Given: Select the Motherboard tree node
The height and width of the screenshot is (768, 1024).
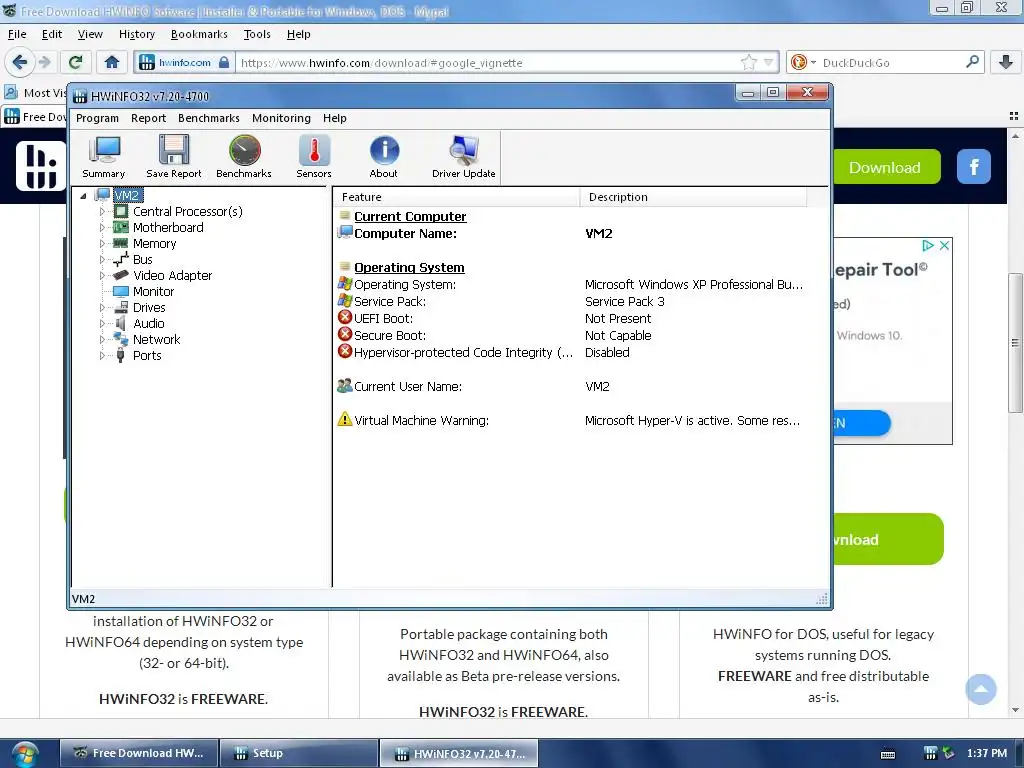Looking at the screenshot, I should click(x=168, y=227).
